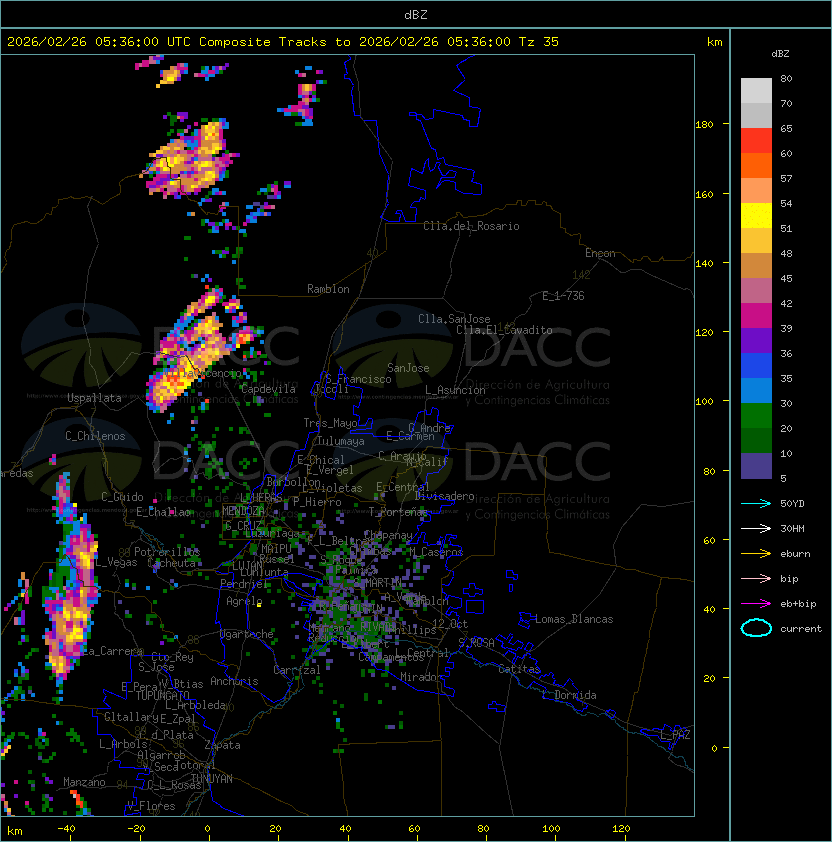Click the dBZ title at window top
The height and width of the screenshot is (842, 832).
tap(416, 14)
